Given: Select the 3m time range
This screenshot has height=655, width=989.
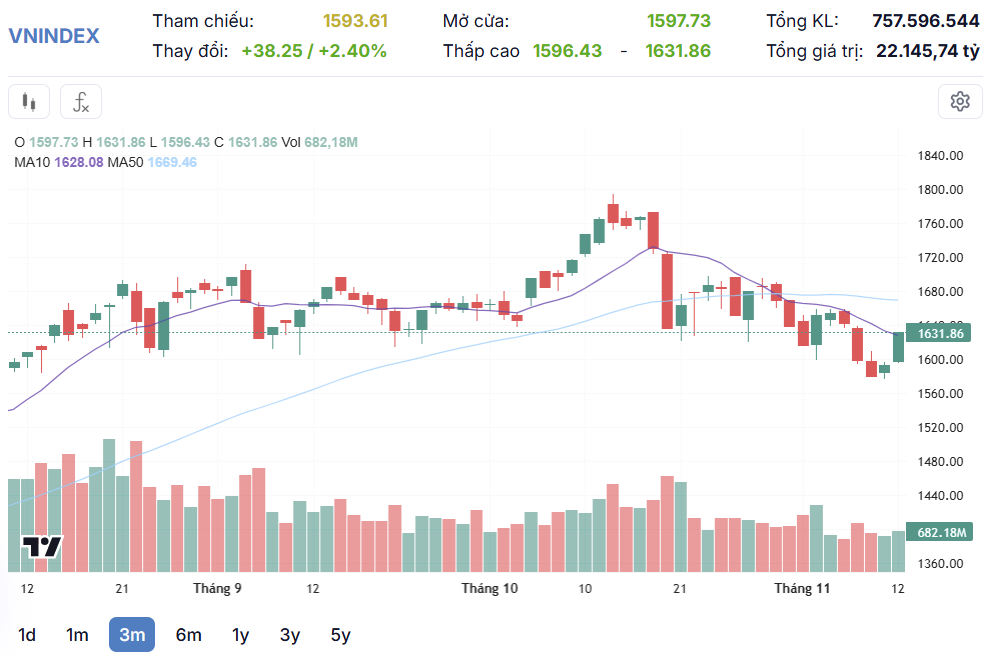Looking at the screenshot, I should click(132, 635).
